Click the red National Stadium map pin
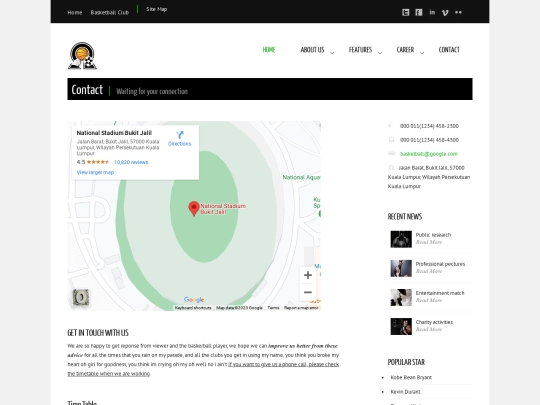540x405 pixels. click(x=194, y=209)
